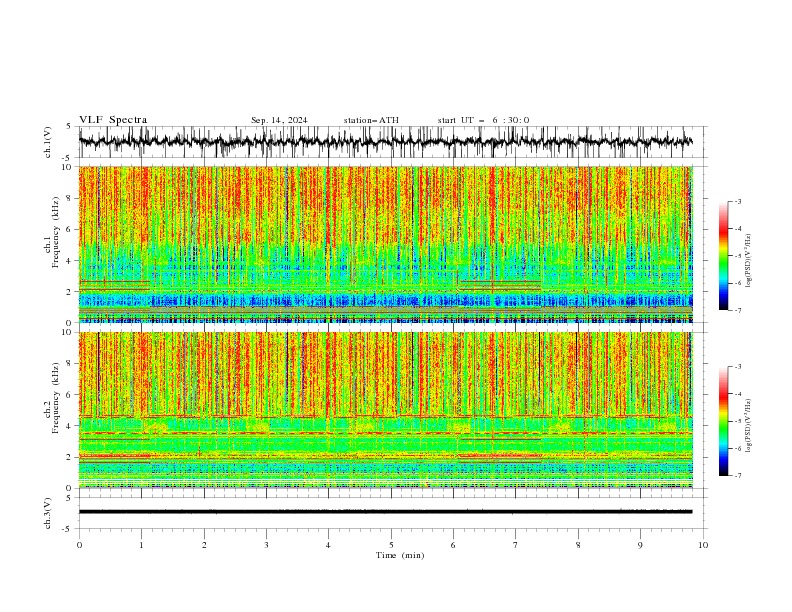Click the "0" tick on the time axis
The image size is (792, 612).
click(79, 545)
